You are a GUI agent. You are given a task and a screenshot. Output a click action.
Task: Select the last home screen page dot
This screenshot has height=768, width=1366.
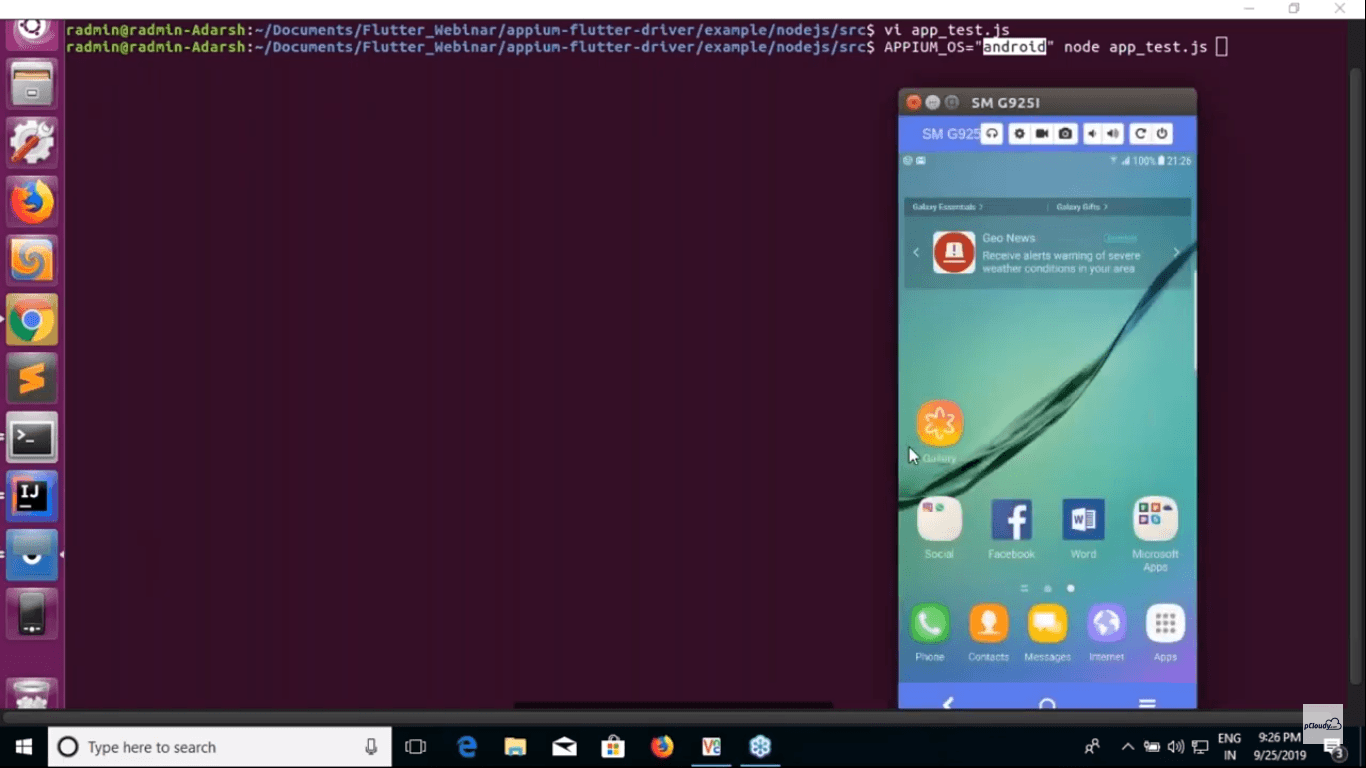click(1070, 589)
